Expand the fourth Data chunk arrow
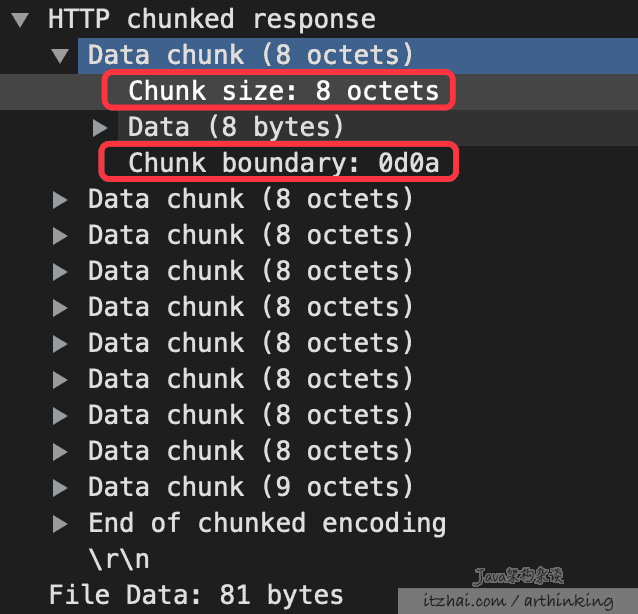 (x=60, y=271)
